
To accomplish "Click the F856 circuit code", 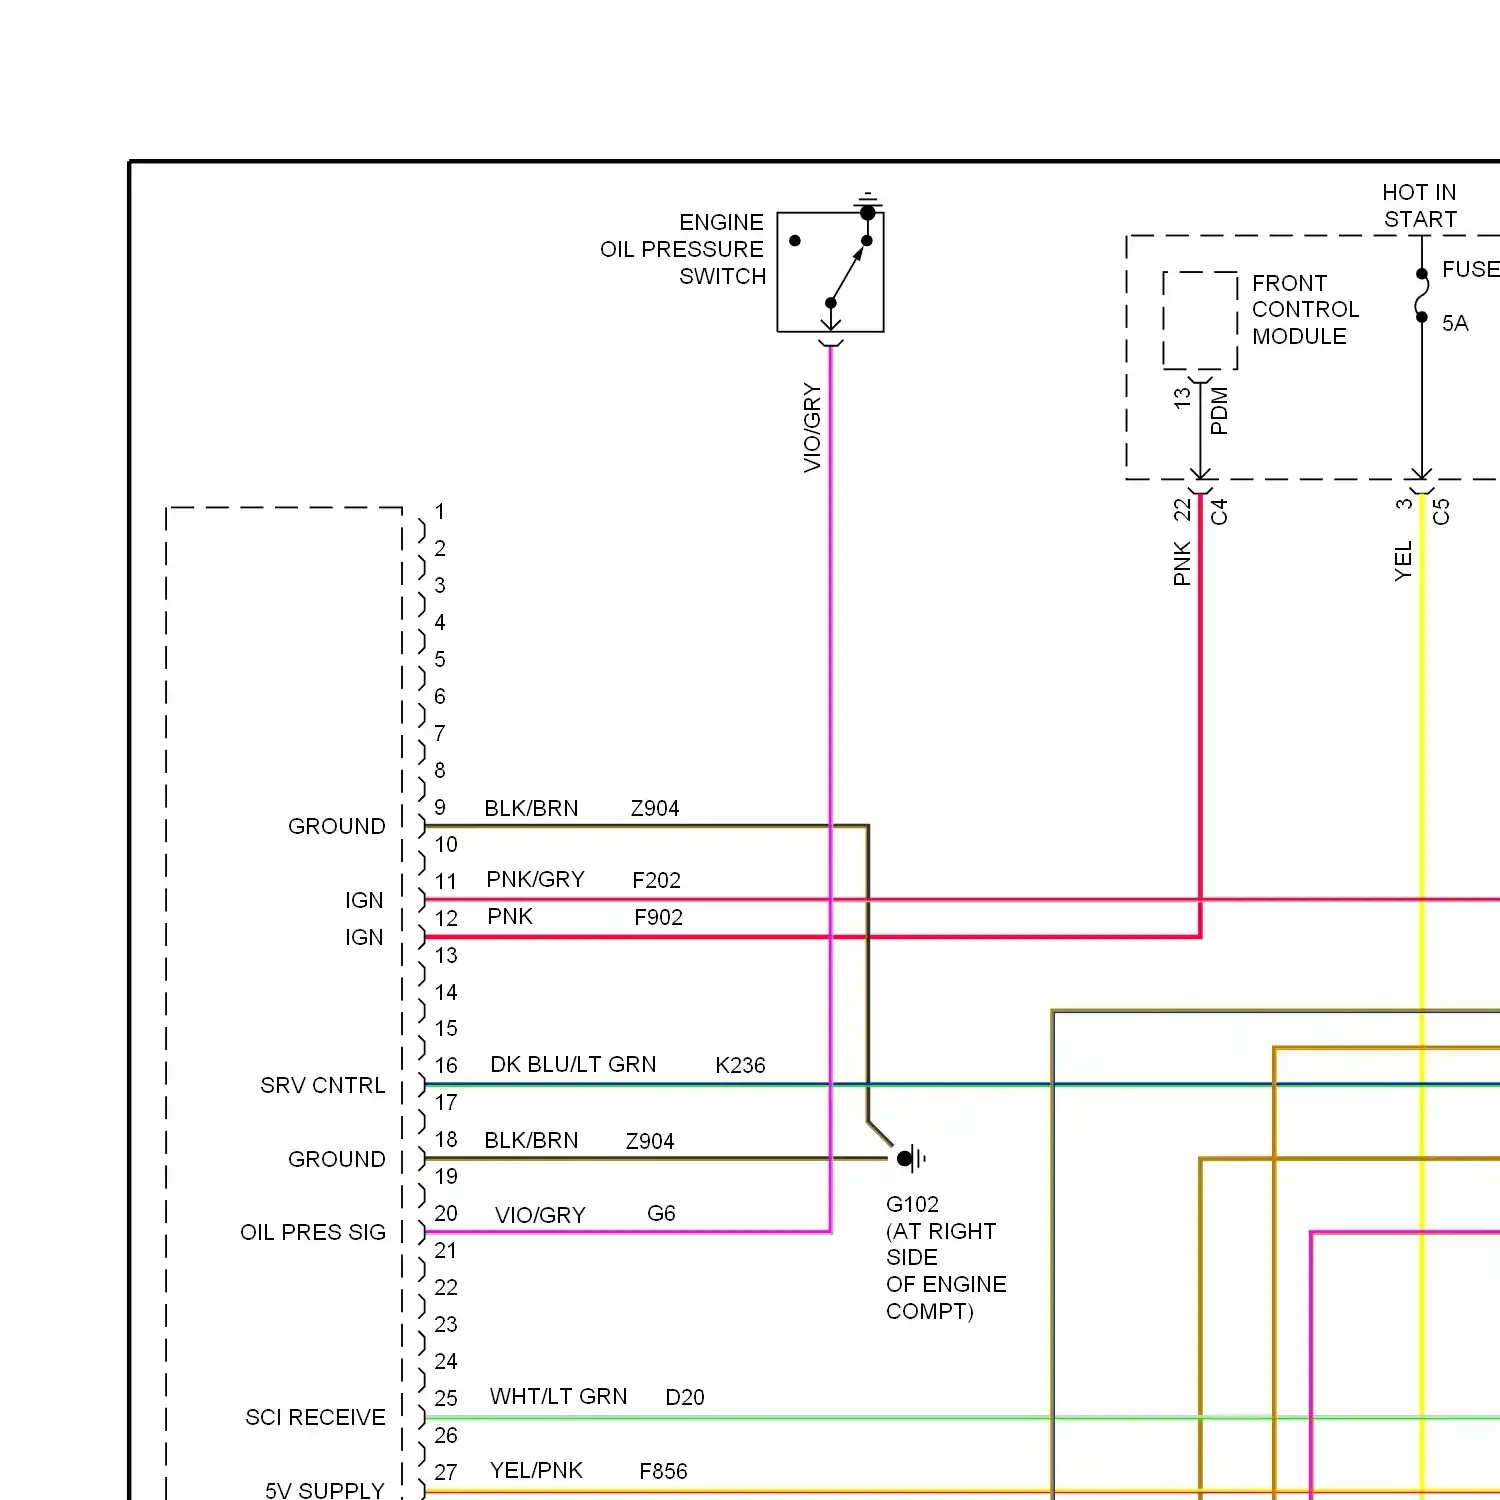I will click(663, 1472).
